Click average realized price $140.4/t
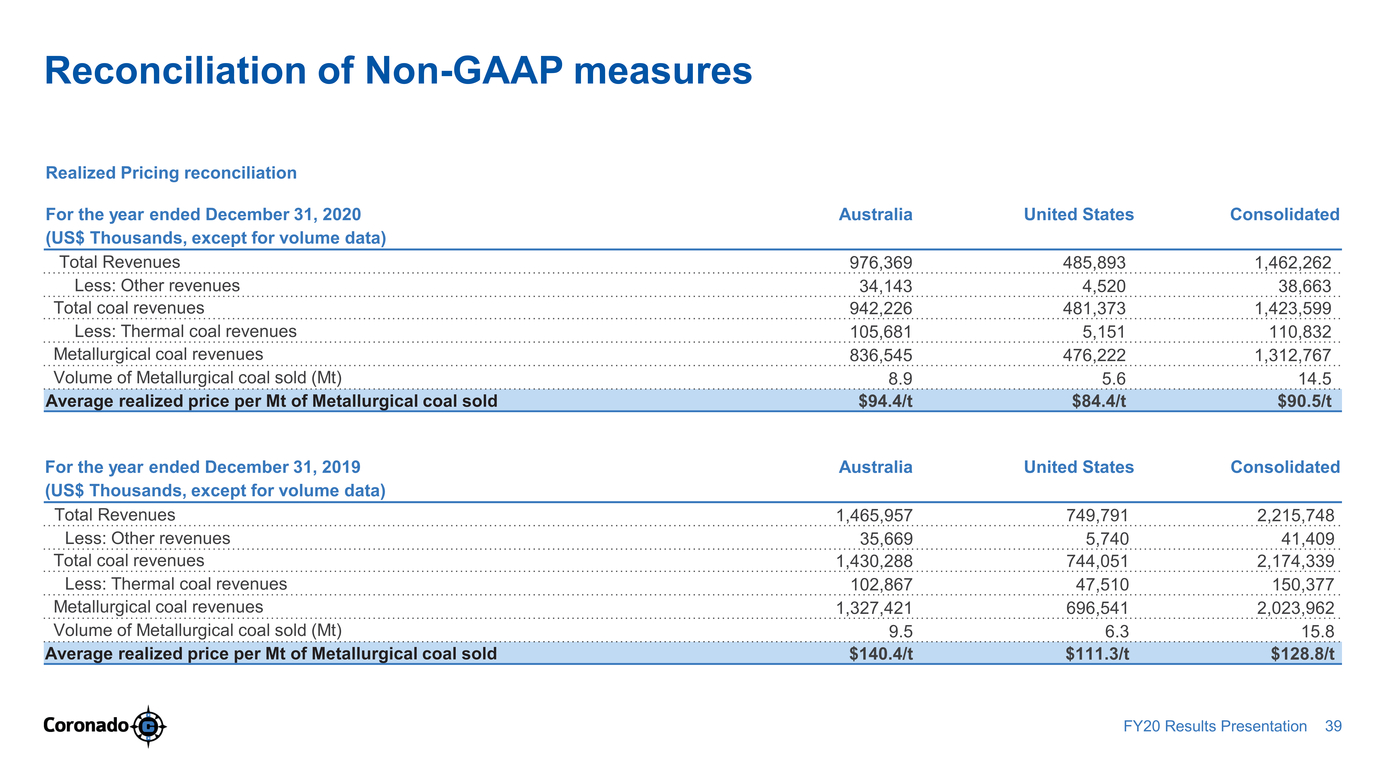The width and height of the screenshot is (1386, 780). pos(881,655)
